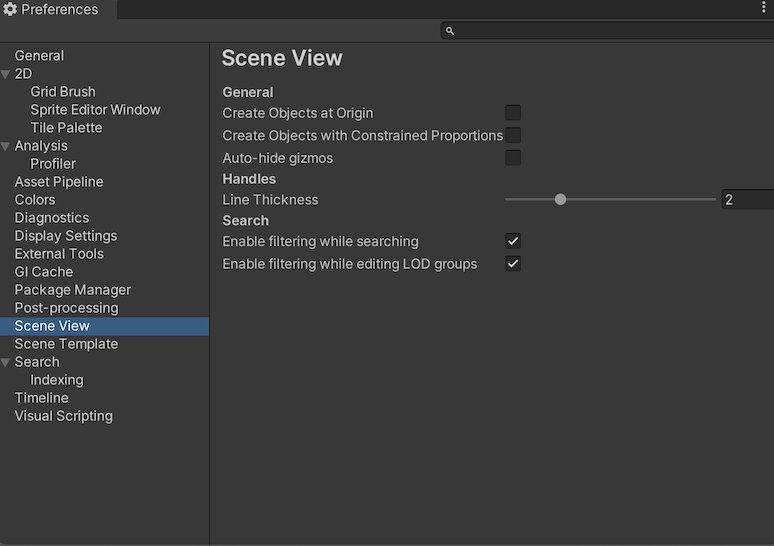The image size is (774, 546).
Task: Open GI Cache preferences
Action: click(43, 272)
